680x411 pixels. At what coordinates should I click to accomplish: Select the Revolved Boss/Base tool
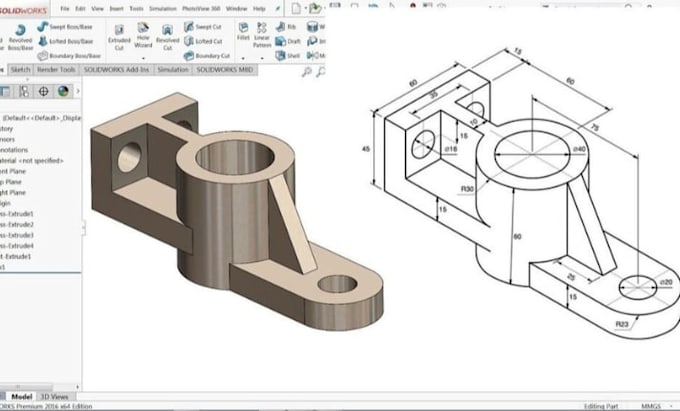[20, 37]
